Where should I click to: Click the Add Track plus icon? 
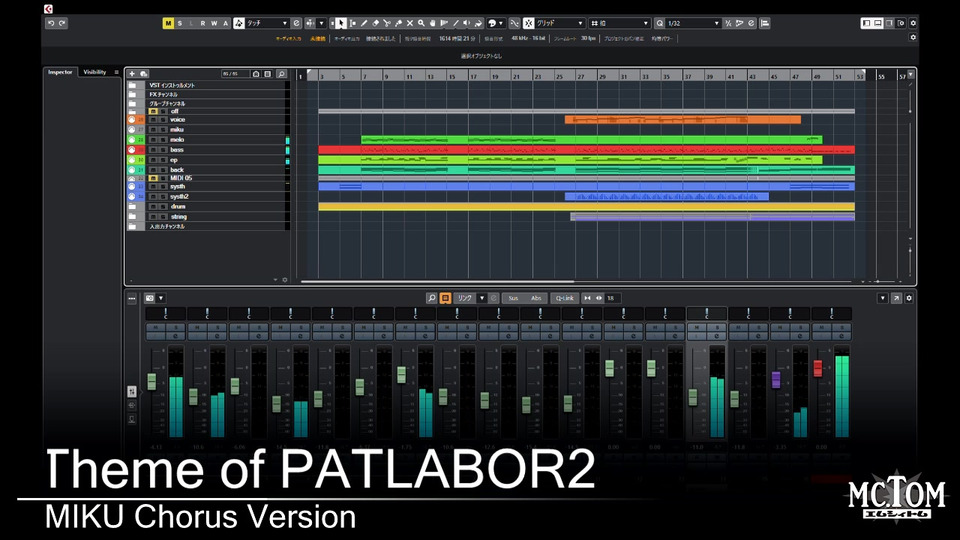pos(132,73)
